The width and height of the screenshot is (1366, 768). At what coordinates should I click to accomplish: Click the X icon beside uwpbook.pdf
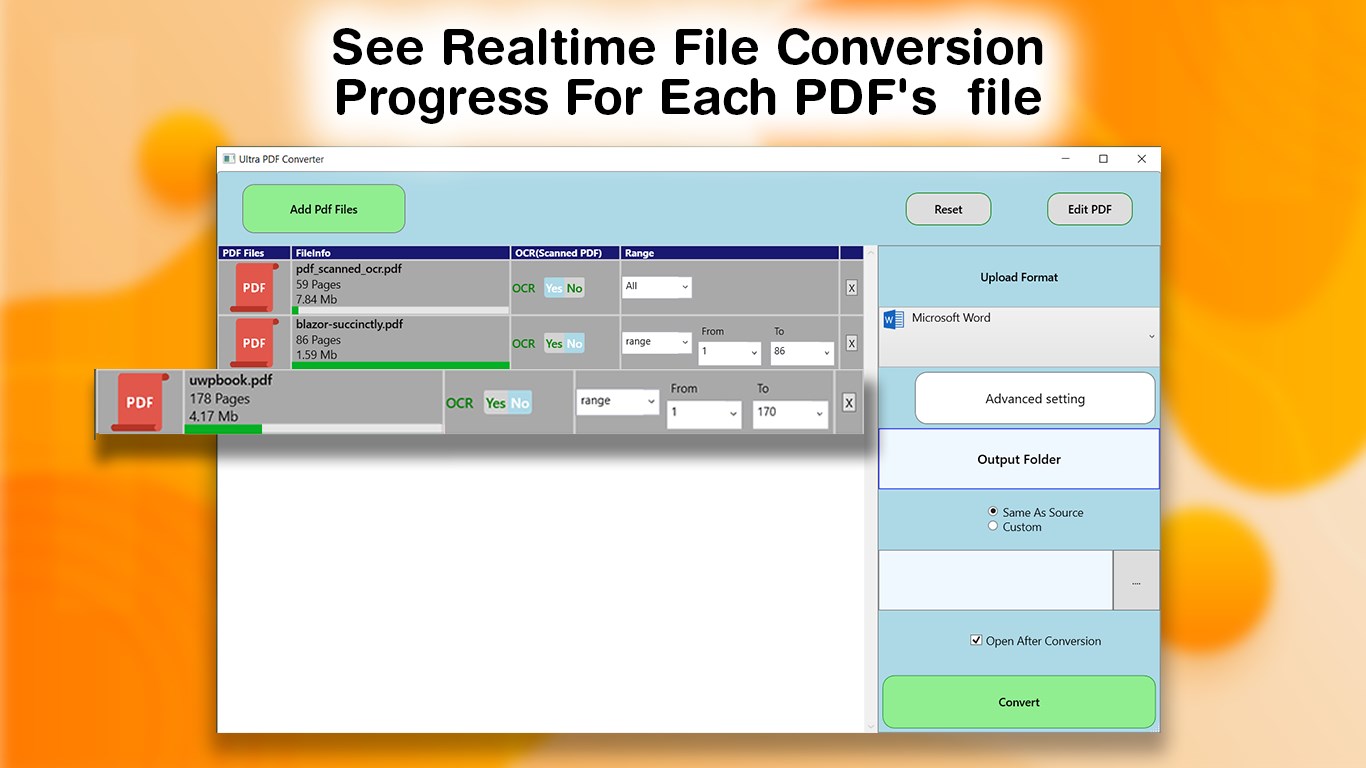coord(849,402)
